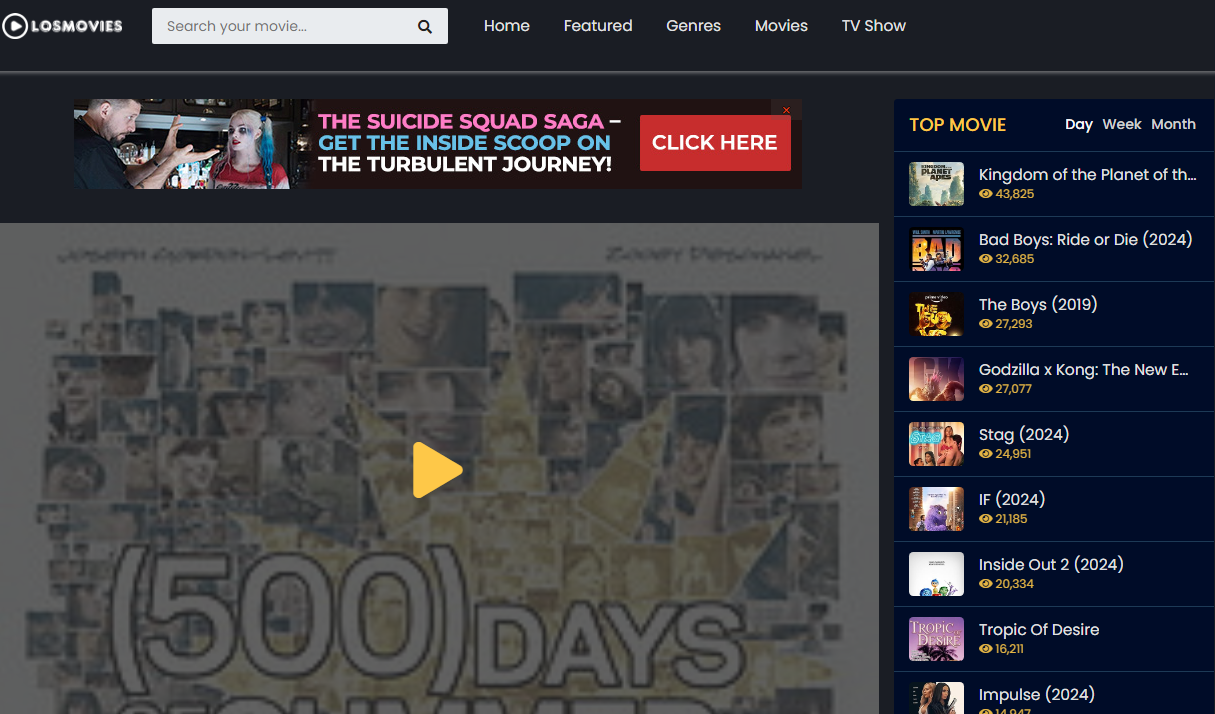Click the eye icon beside 16,211 views
The height and width of the screenshot is (714, 1215).
(x=986, y=649)
